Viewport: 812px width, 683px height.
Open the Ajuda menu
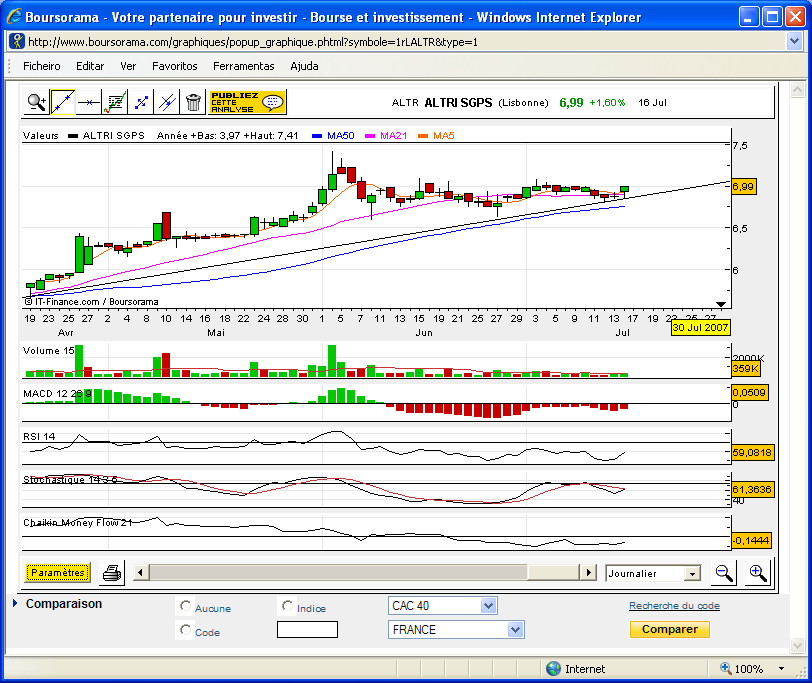[304, 66]
